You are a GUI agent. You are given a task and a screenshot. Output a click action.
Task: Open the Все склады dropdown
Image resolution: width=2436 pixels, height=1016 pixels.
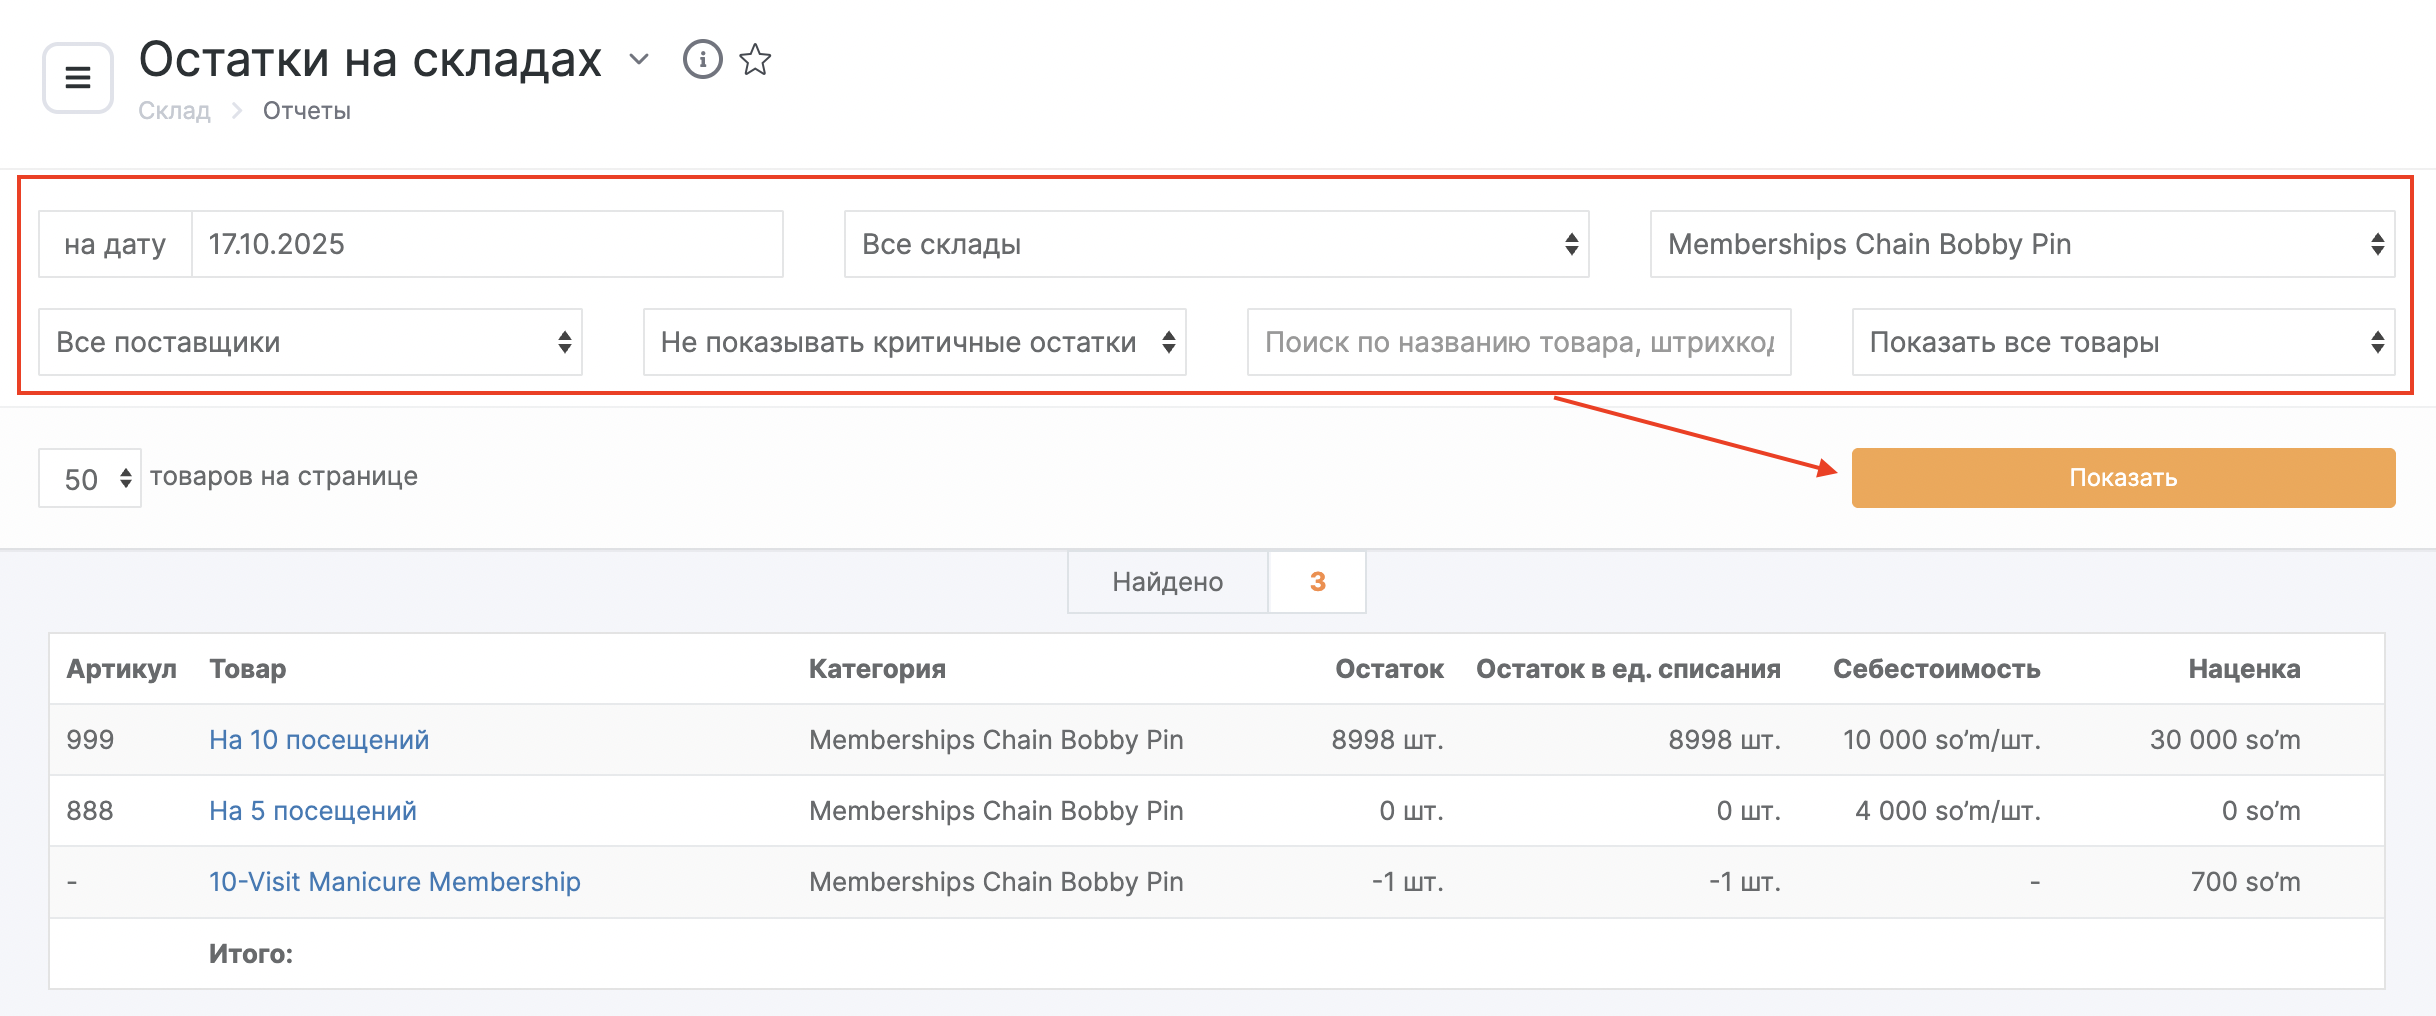pos(1216,244)
